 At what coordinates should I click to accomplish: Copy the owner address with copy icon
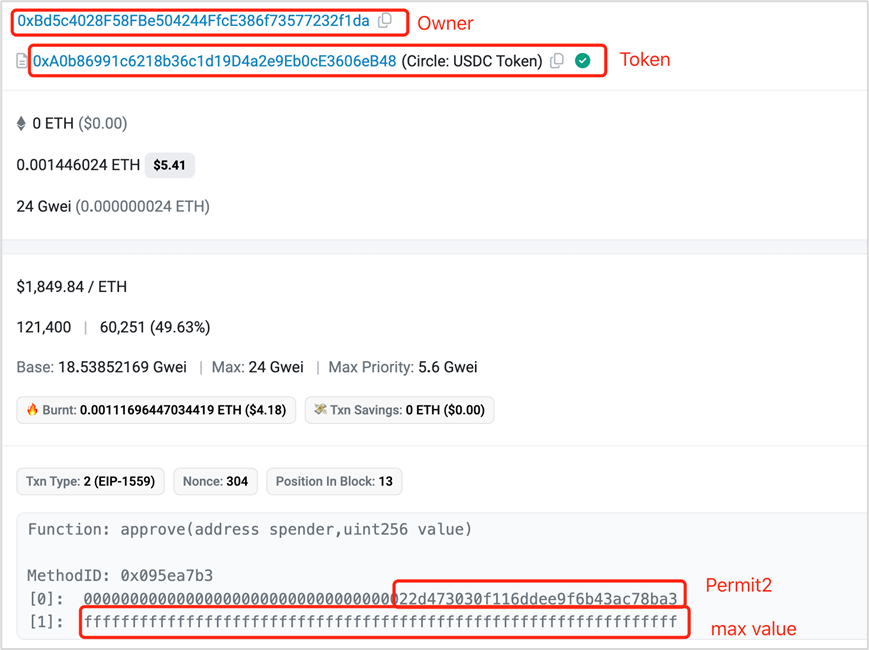(x=385, y=21)
